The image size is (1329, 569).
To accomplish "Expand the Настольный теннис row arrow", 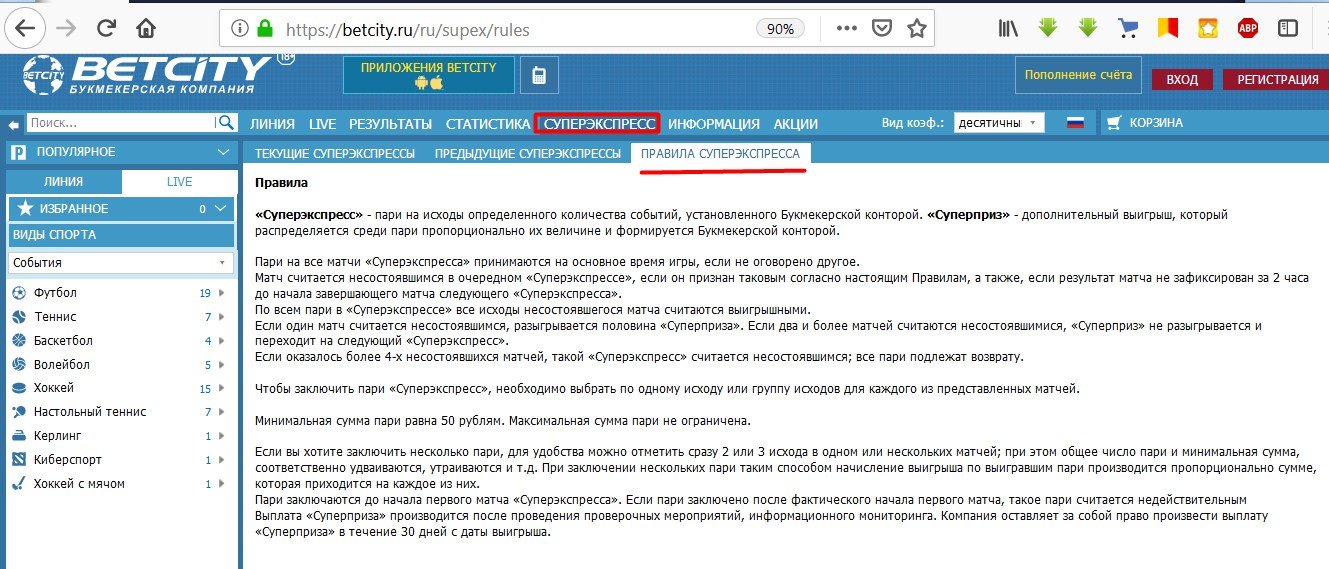I will click(221, 412).
